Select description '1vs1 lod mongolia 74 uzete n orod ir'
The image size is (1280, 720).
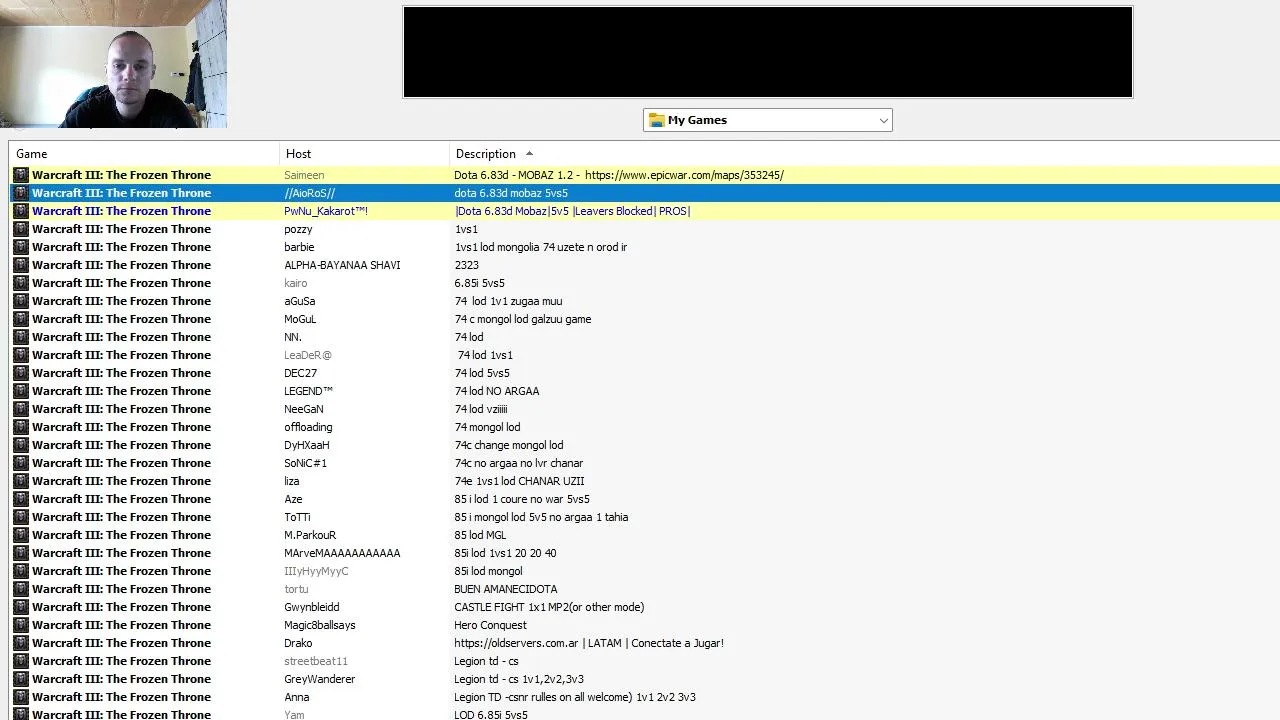coord(541,247)
